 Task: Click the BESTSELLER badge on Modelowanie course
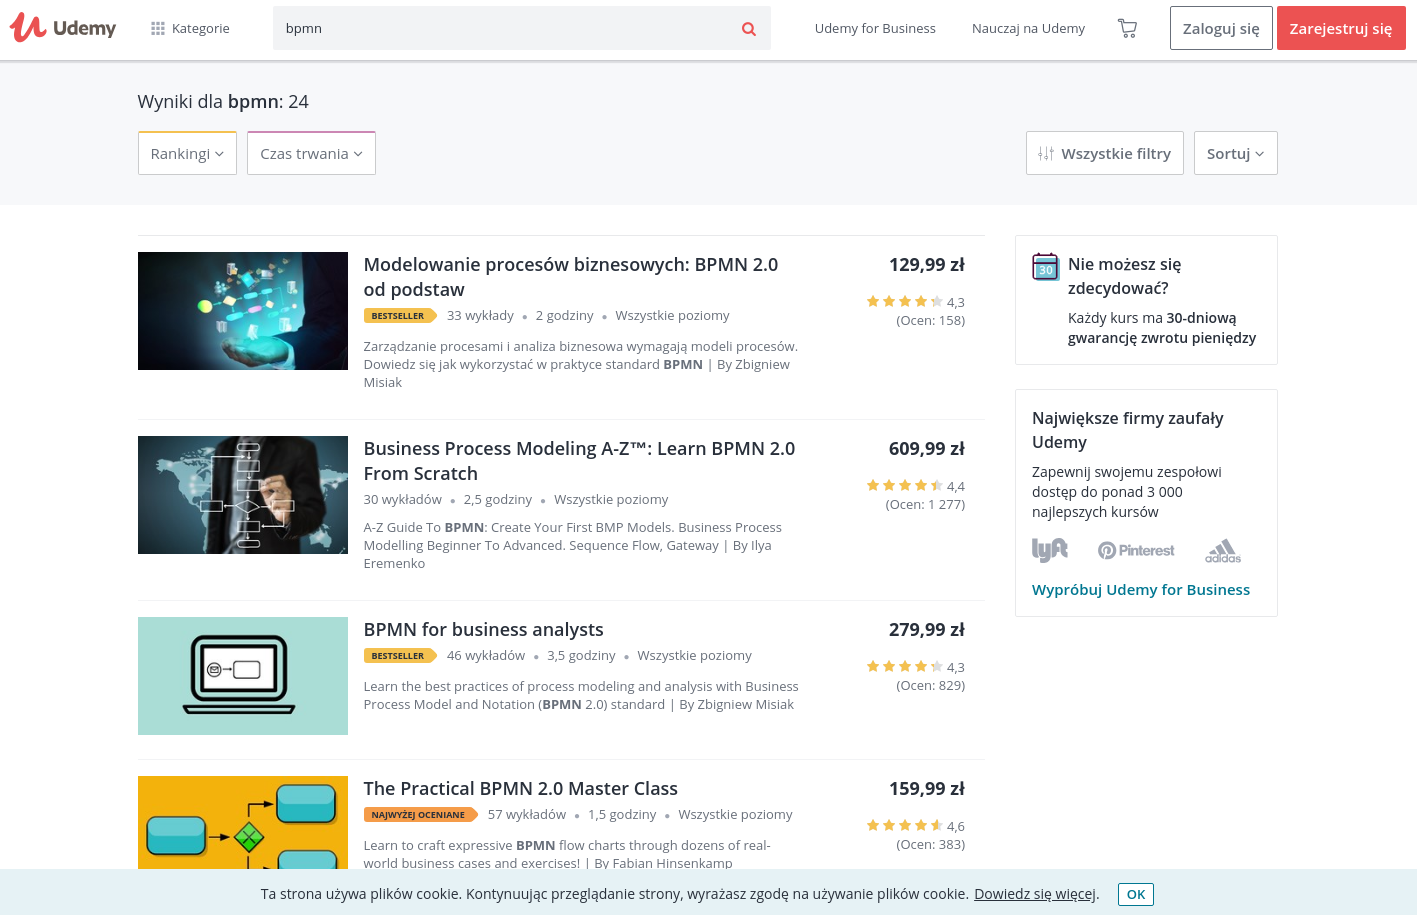coord(400,316)
